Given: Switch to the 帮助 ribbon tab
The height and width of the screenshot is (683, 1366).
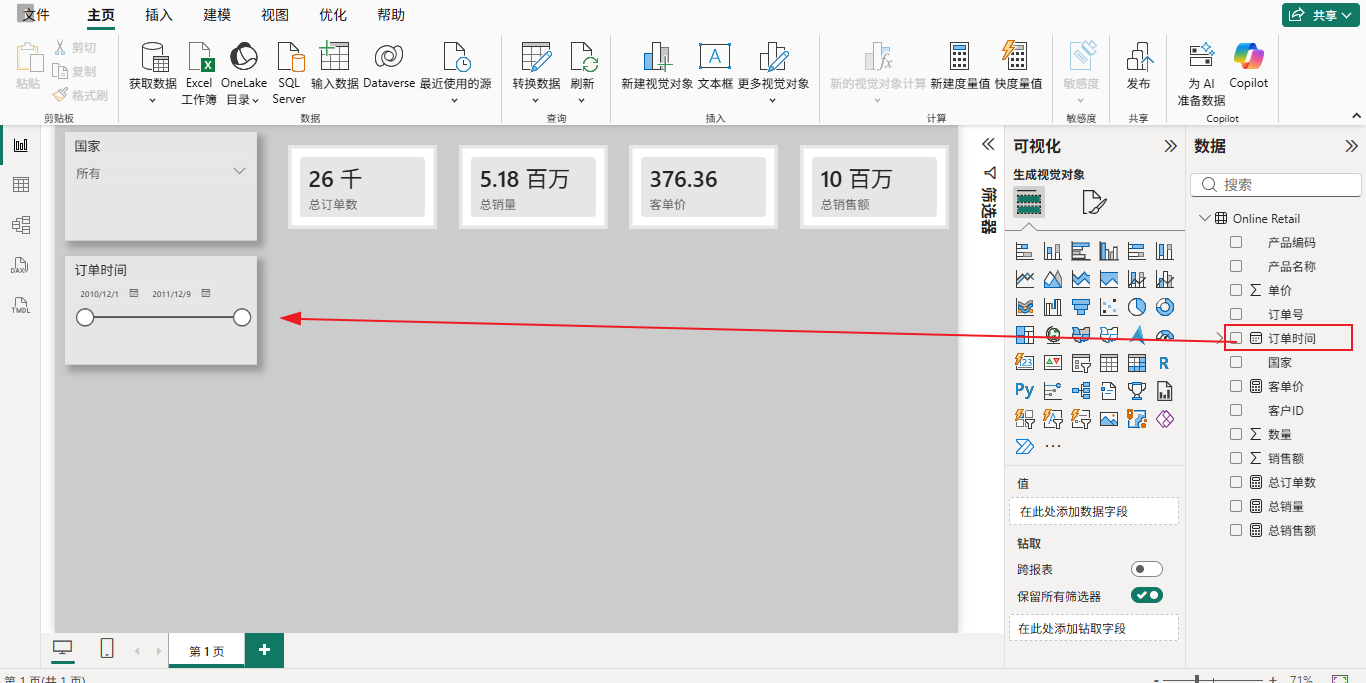Looking at the screenshot, I should [391, 15].
